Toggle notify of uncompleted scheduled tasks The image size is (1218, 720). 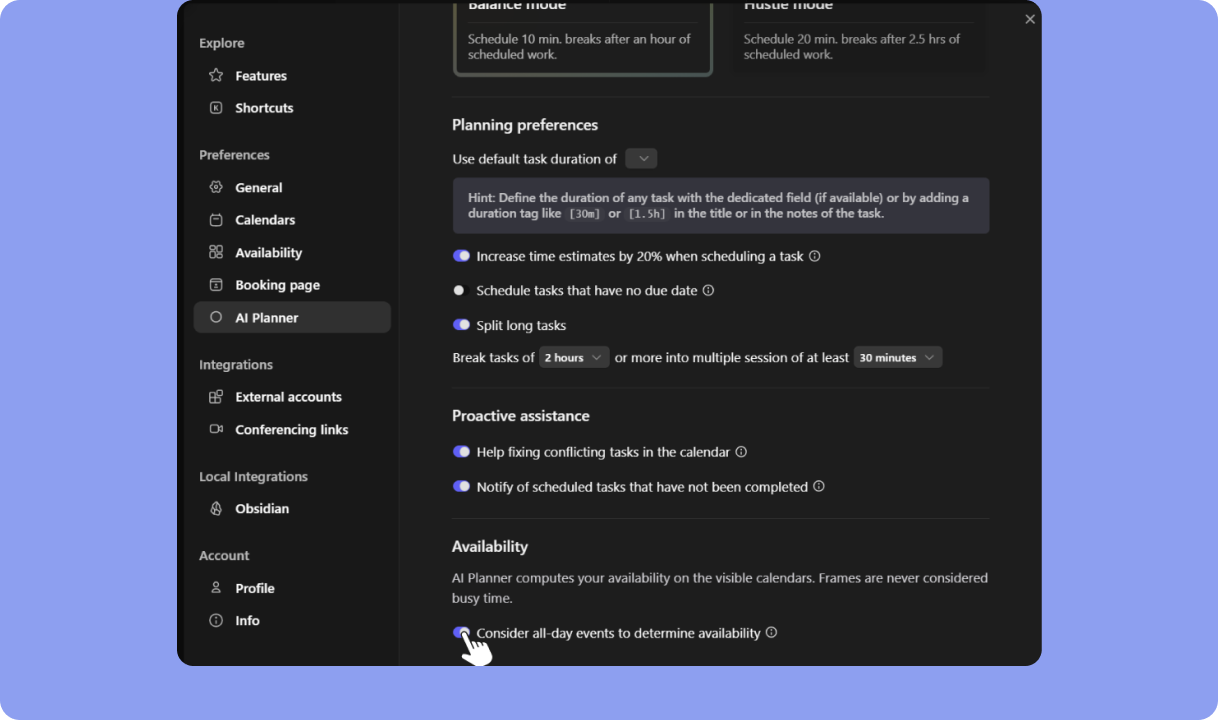(x=461, y=486)
